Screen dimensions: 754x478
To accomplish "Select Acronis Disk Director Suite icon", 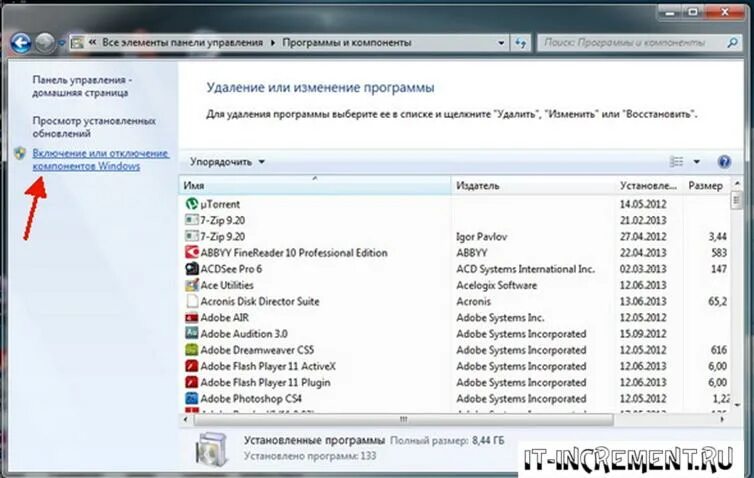I will click(191, 302).
